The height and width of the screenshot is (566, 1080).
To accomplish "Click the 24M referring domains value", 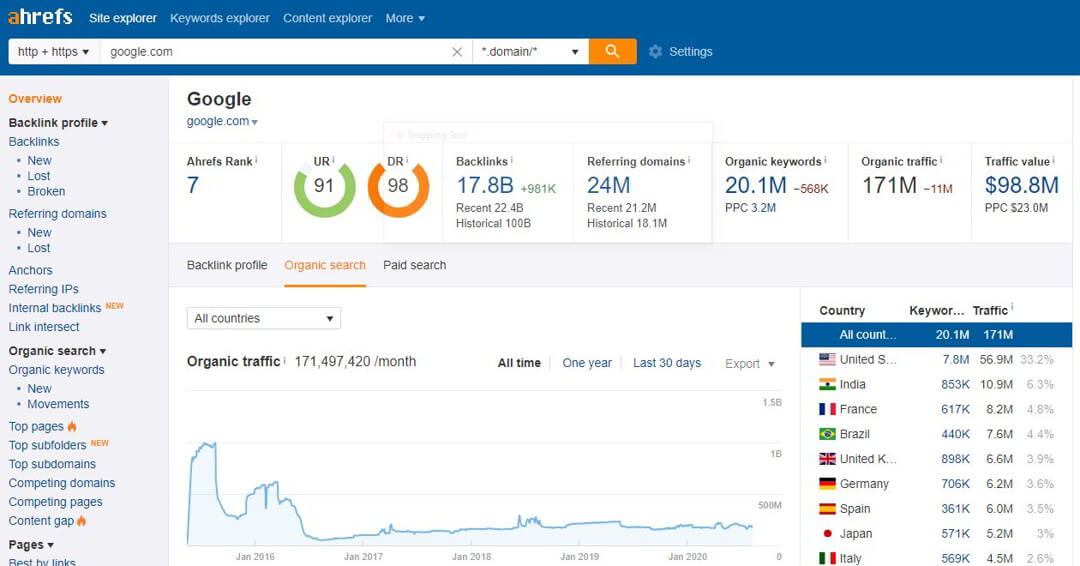I will coord(608,185).
